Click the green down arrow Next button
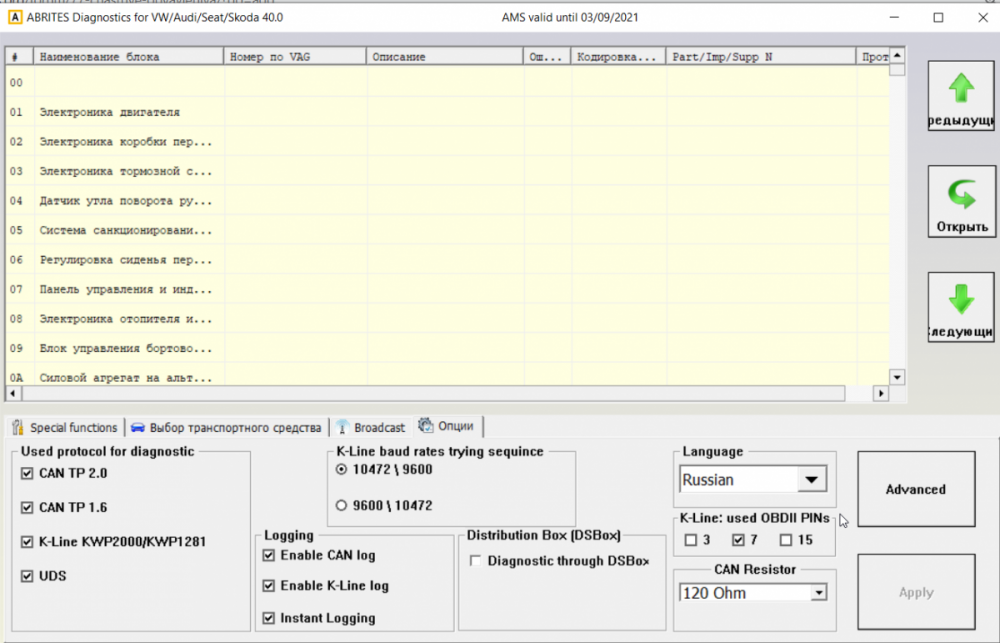1000x643 pixels. click(960, 307)
